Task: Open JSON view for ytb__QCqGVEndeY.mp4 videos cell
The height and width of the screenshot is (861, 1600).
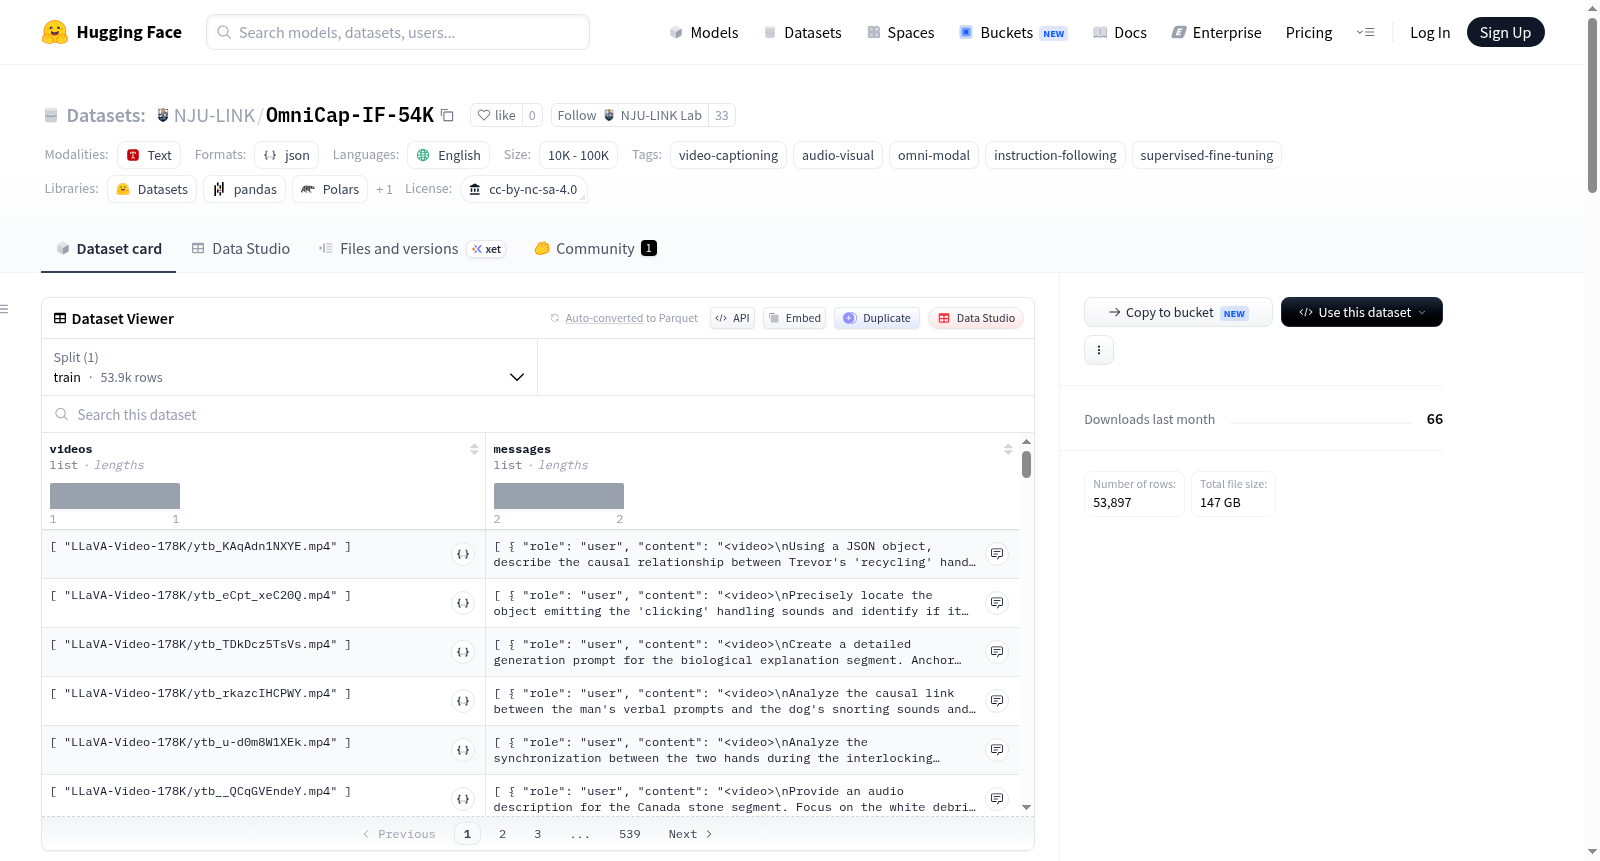Action: [x=463, y=799]
